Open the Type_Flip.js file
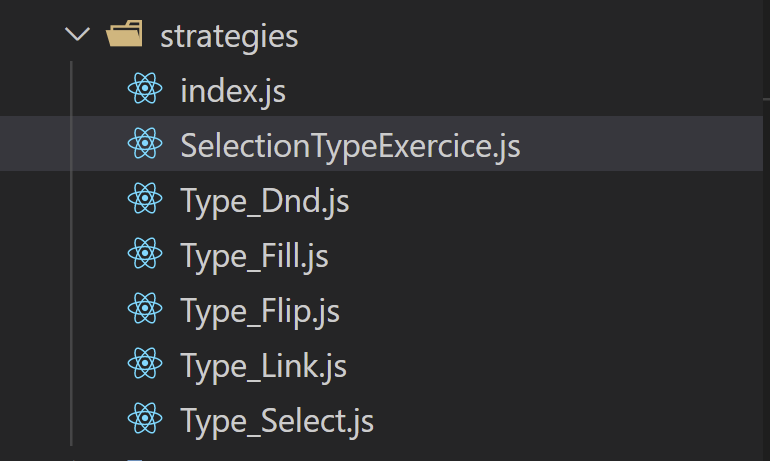Viewport: 770px width, 461px height. pyautogui.click(x=260, y=311)
